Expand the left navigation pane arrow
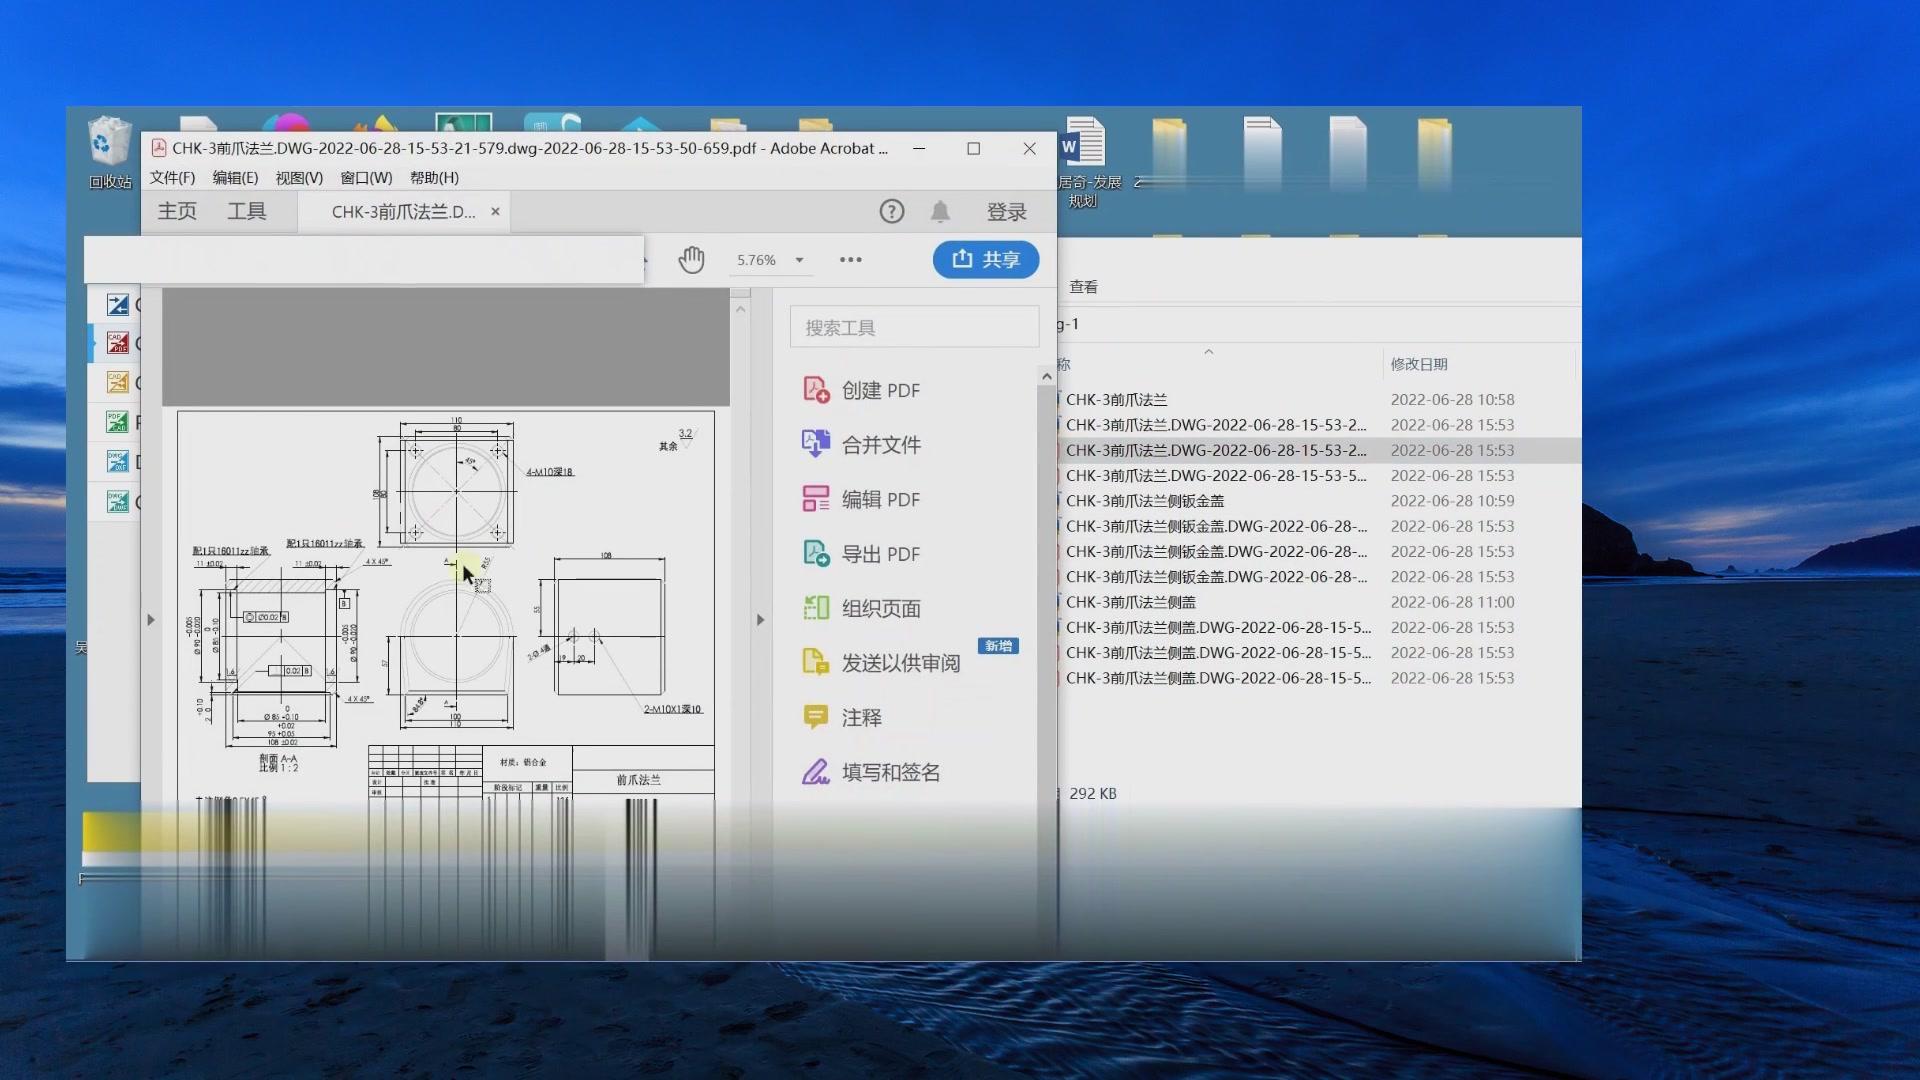This screenshot has width=1920, height=1080. (151, 620)
